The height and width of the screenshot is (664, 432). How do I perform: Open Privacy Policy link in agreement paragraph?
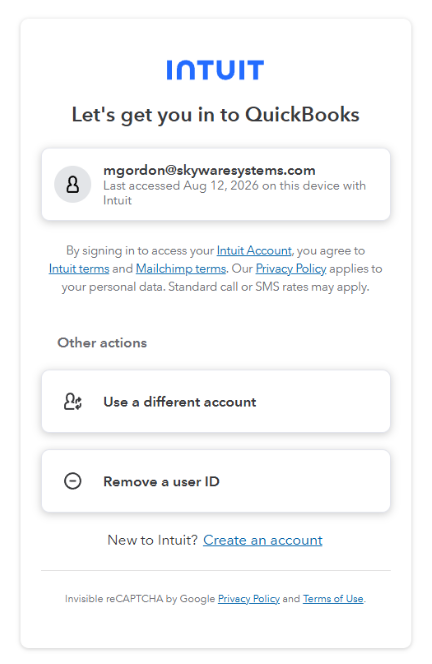pos(291,269)
